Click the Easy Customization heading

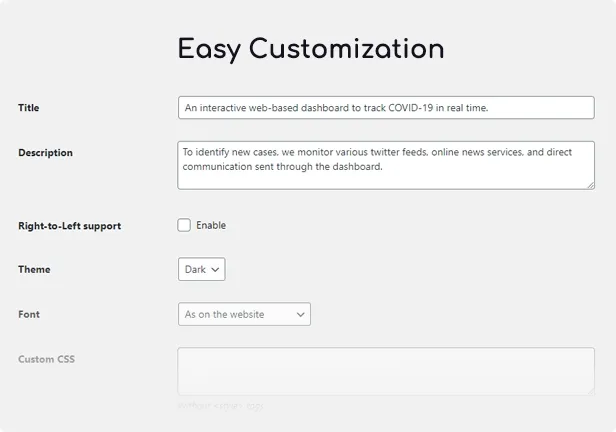pos(311,48)
